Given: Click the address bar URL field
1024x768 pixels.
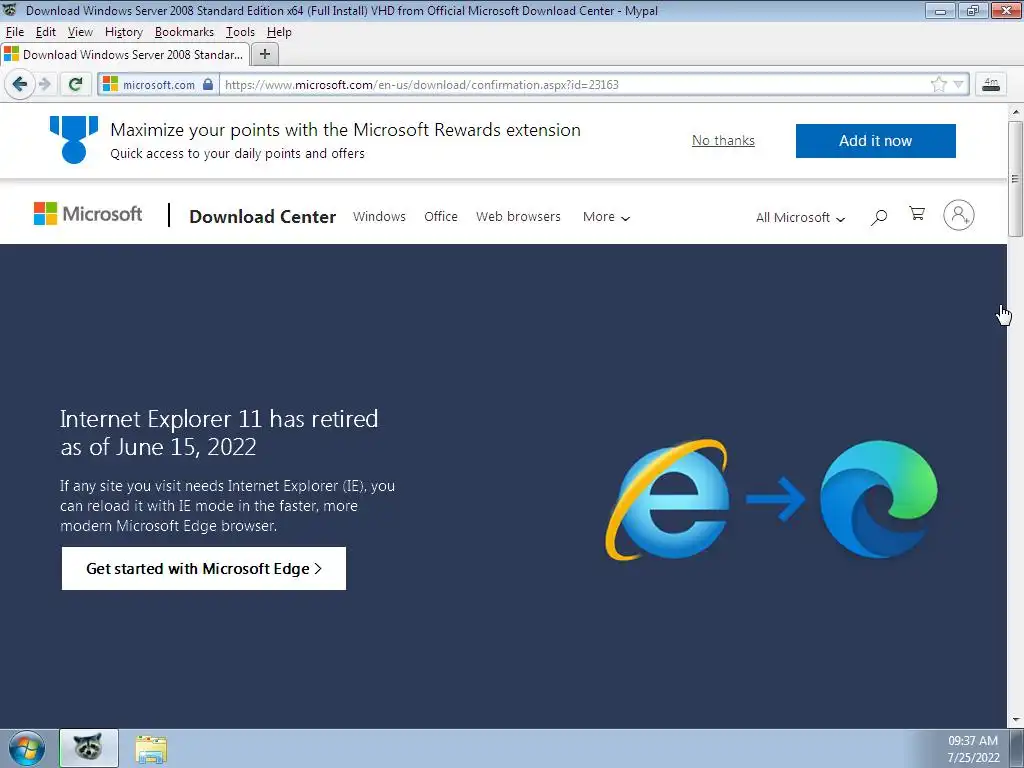Looking at the screenshot, I should click(575, 84).
